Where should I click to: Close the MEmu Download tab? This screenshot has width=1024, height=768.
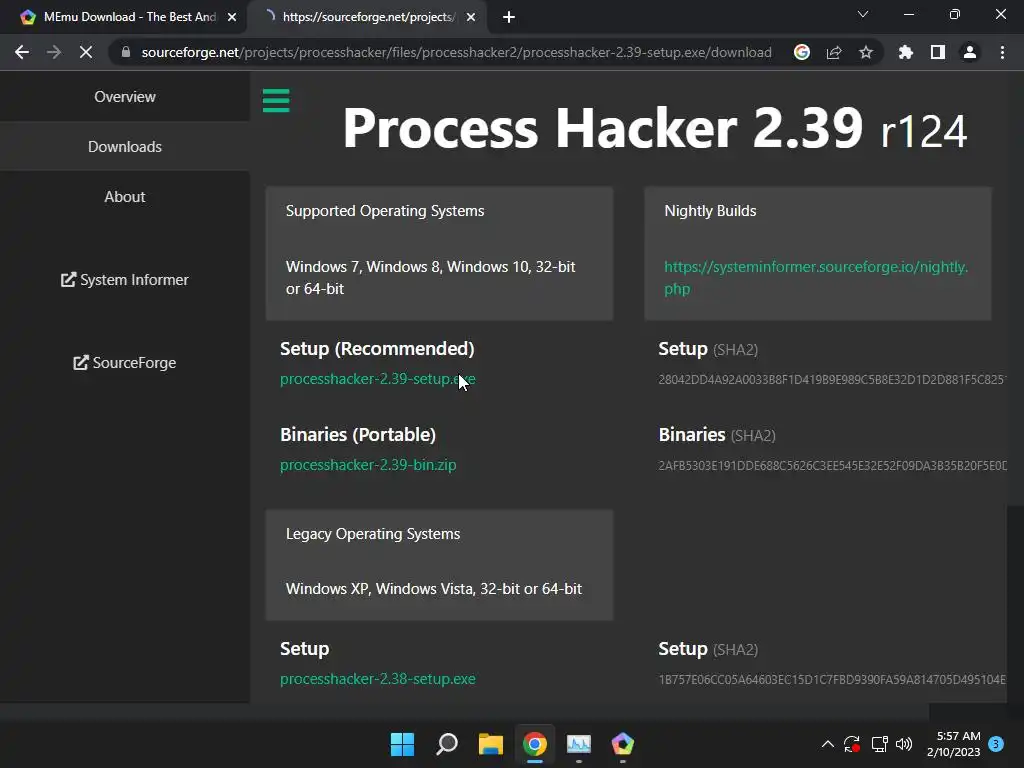[232, 17]
